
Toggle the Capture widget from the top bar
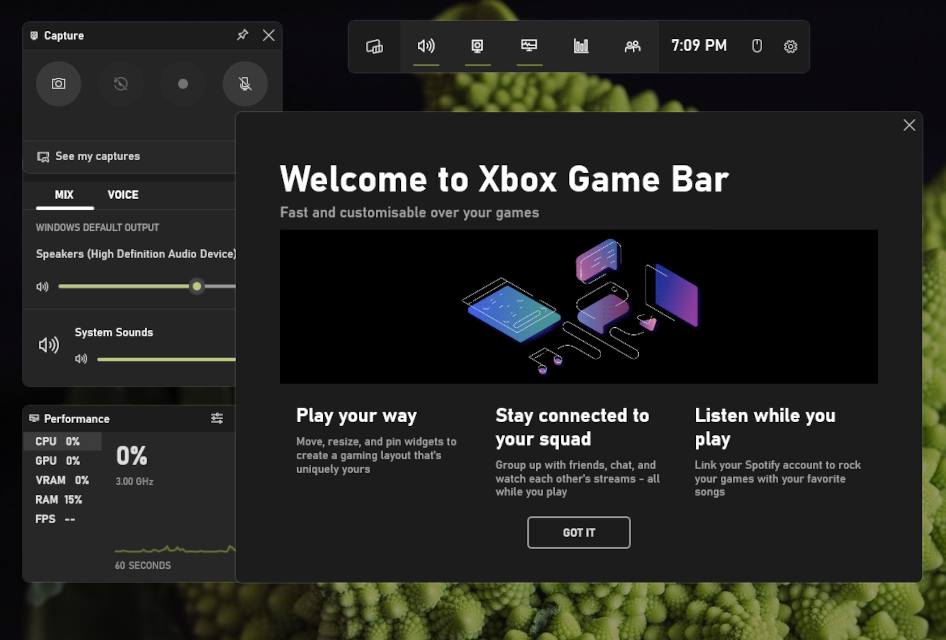click(477, 46)
